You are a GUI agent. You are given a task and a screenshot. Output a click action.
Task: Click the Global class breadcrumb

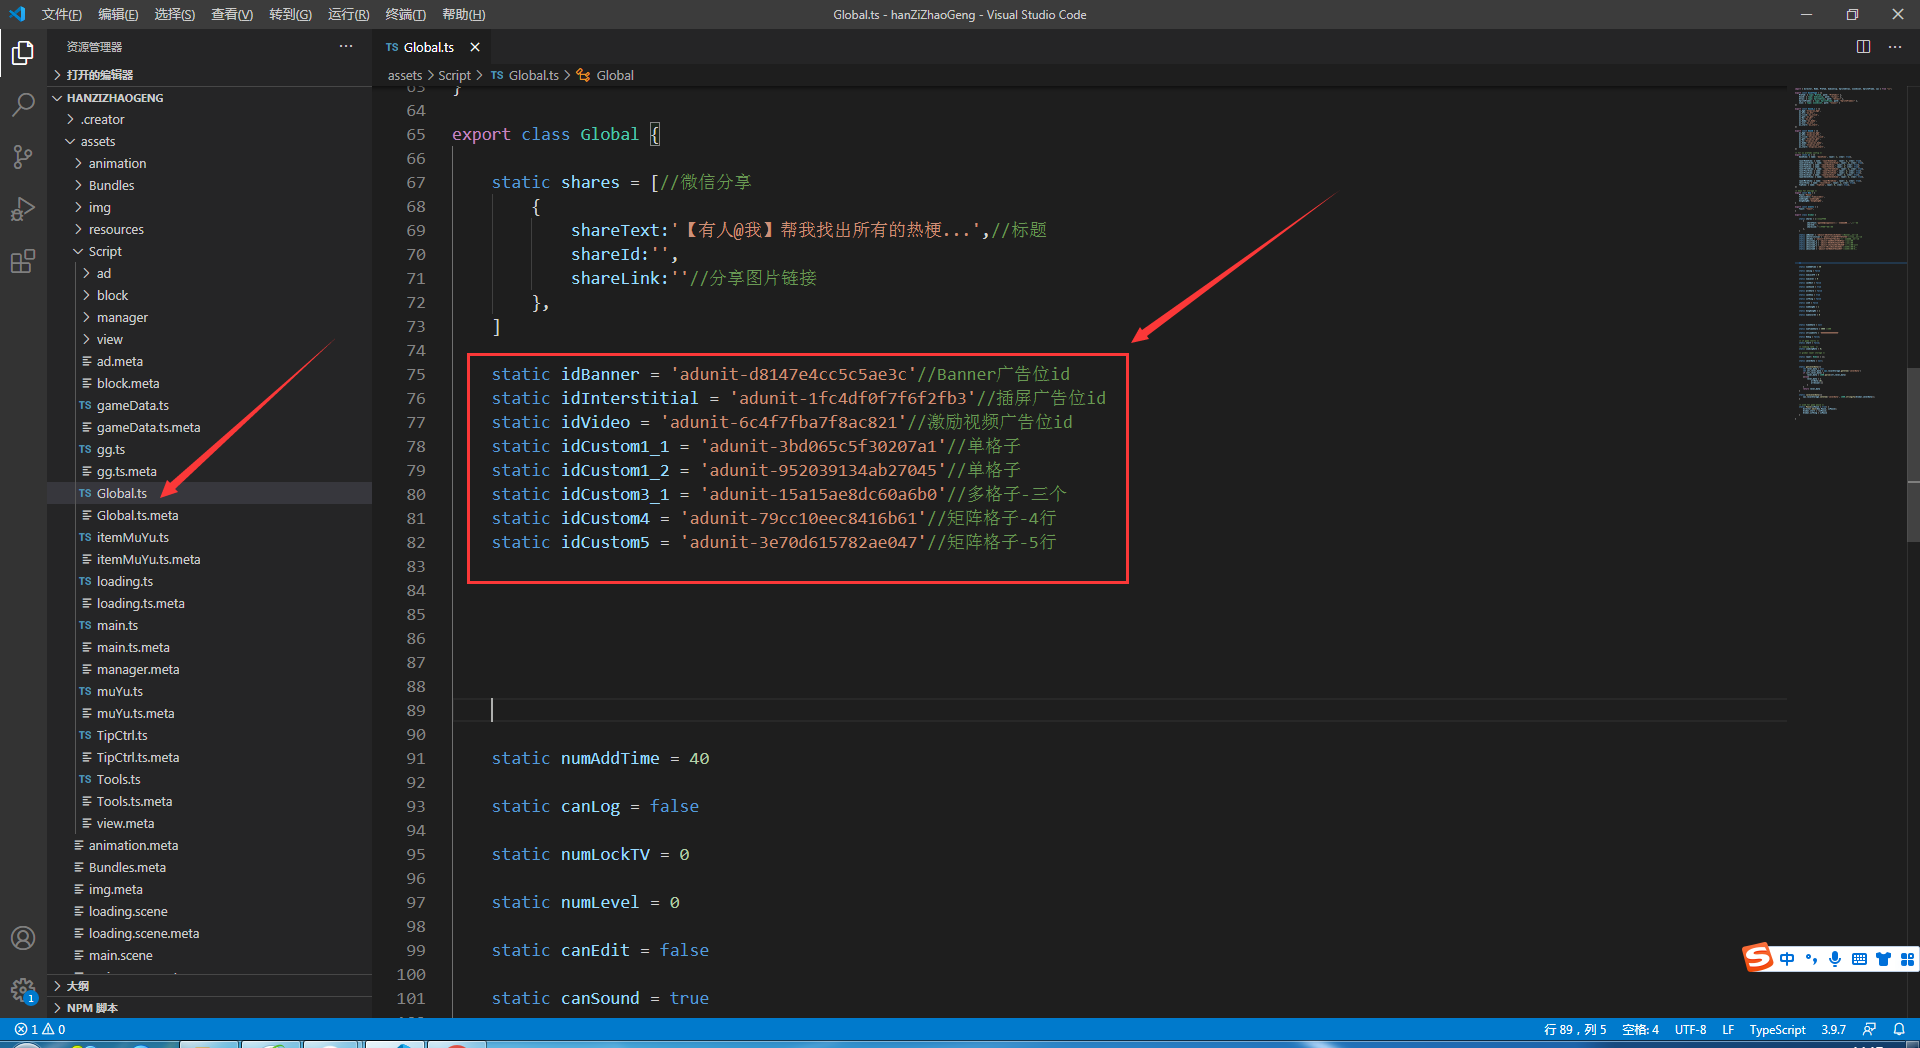pyautogui.click(x=606, y=75)
